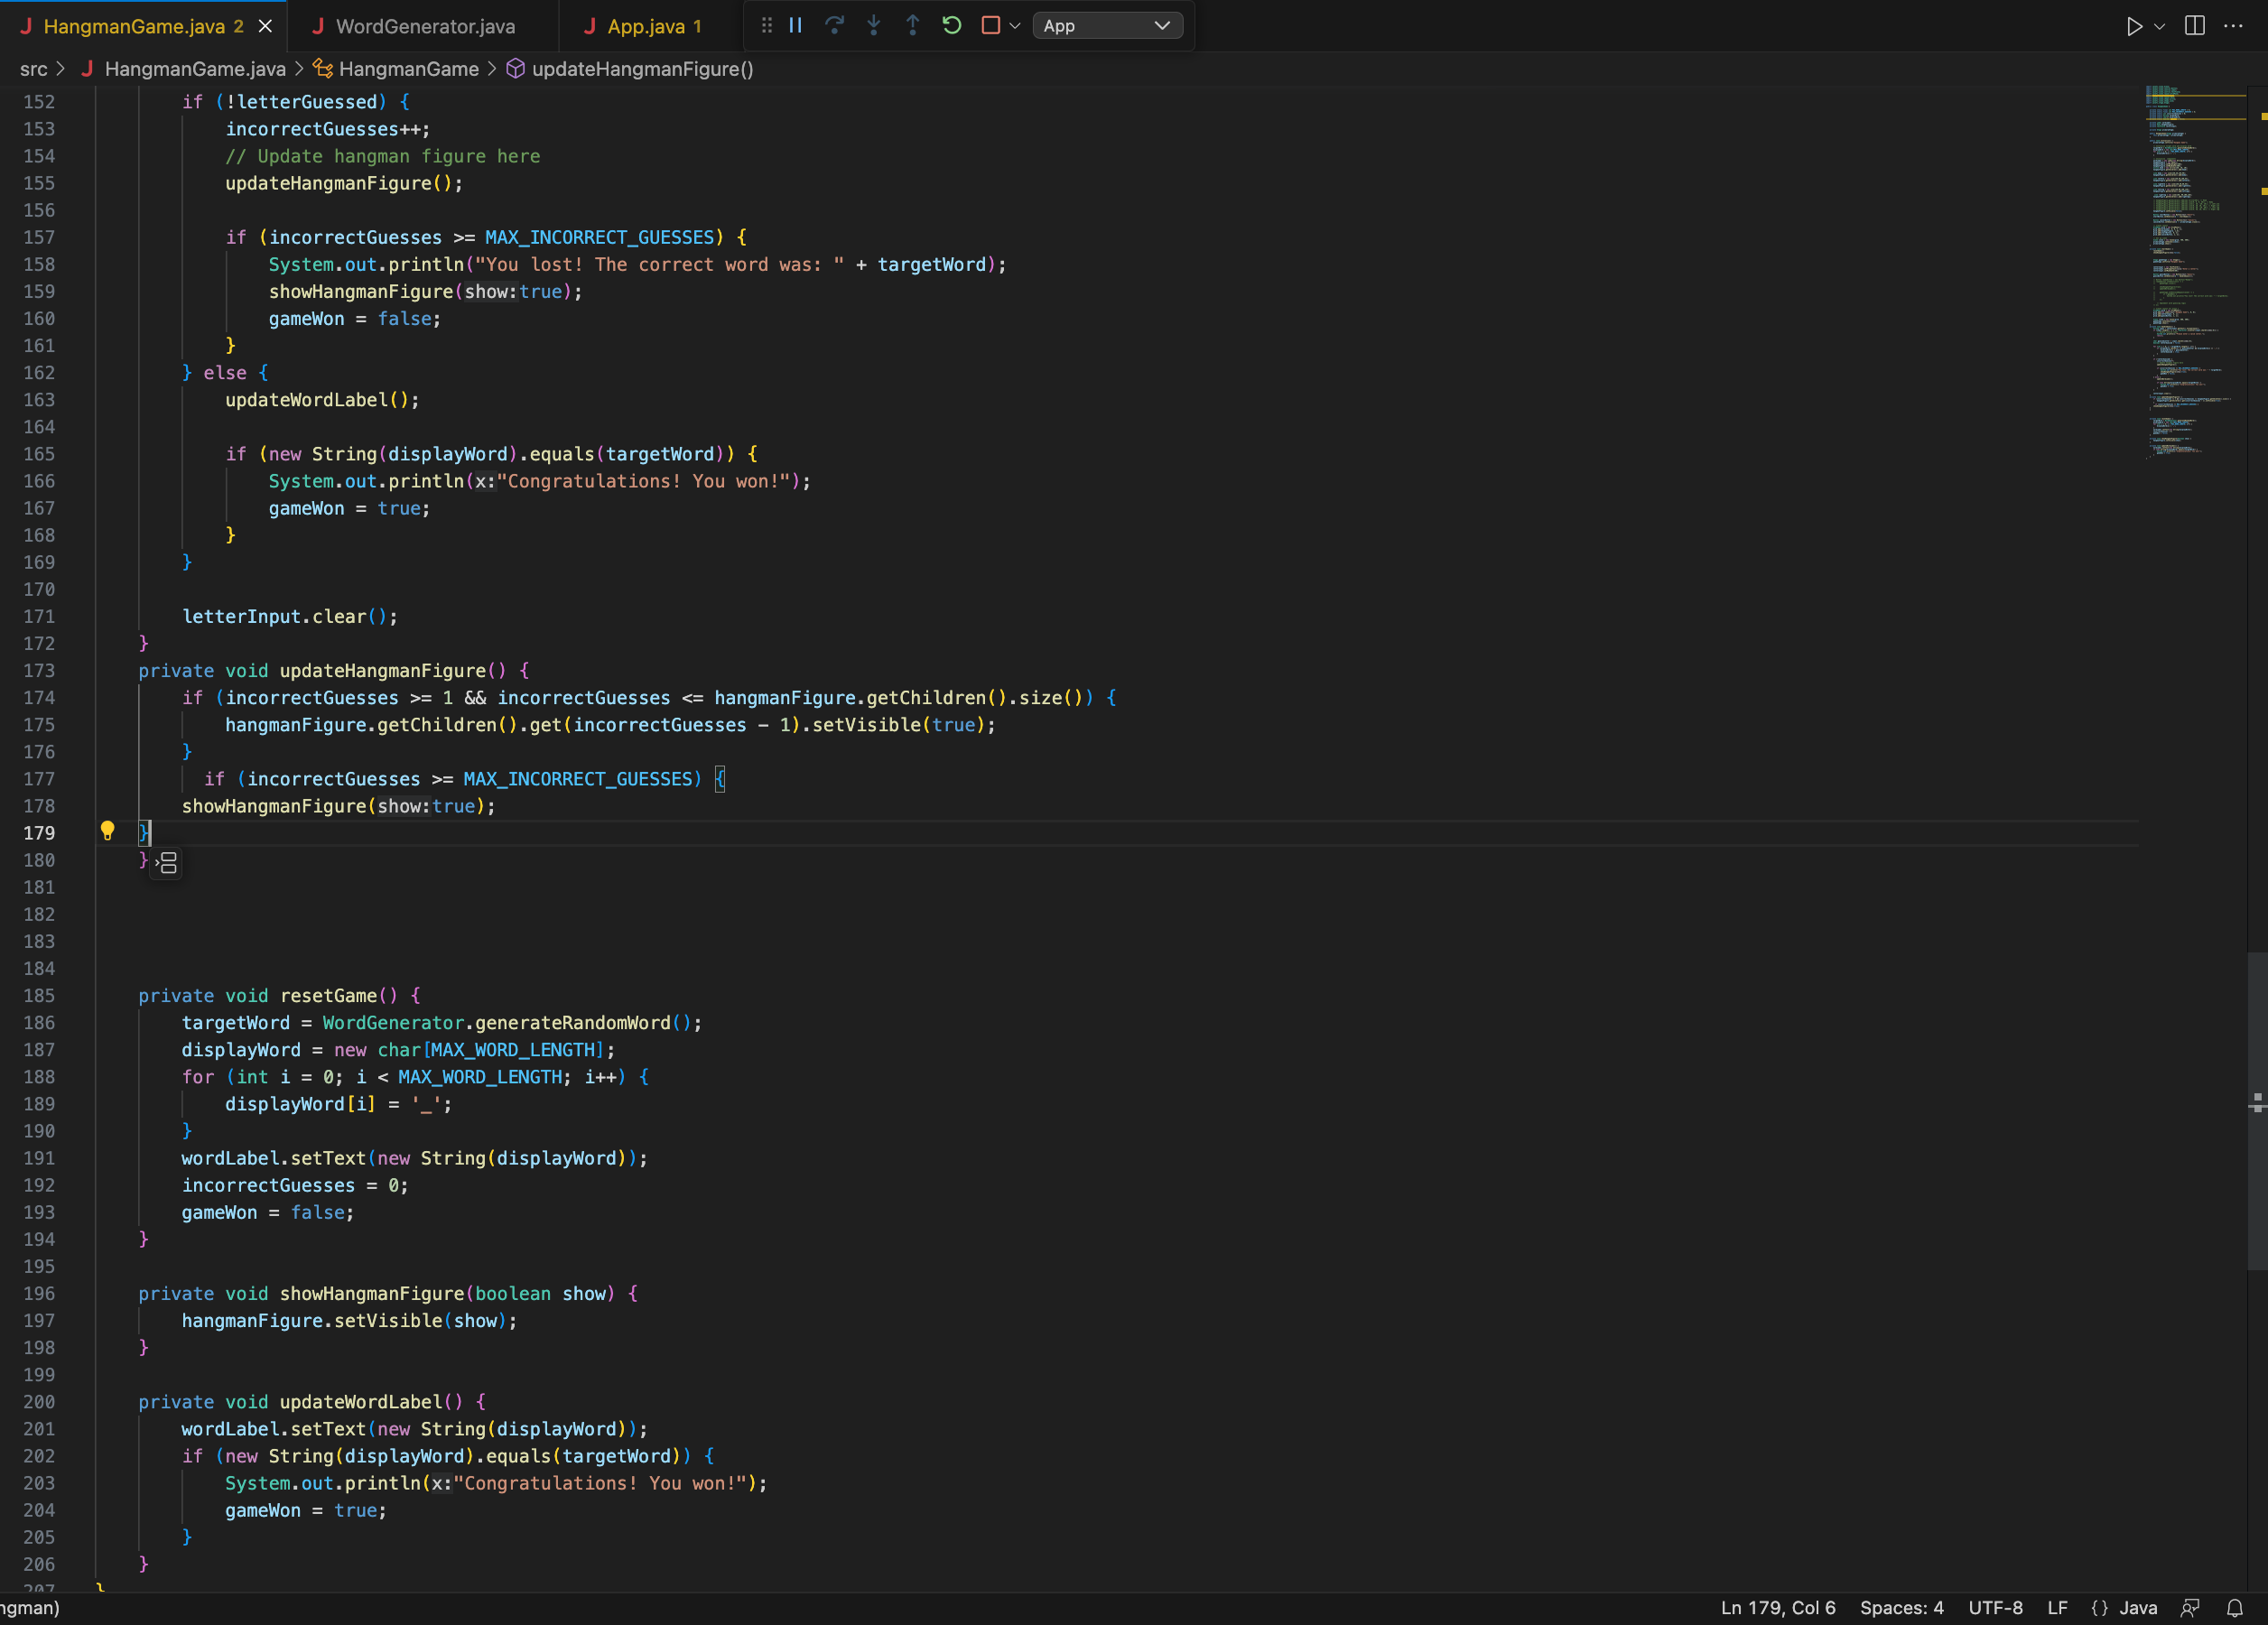This screenshot has width=2268, height=1625.
Task: Restart the debug session
Action: click(x=951, y=26)
